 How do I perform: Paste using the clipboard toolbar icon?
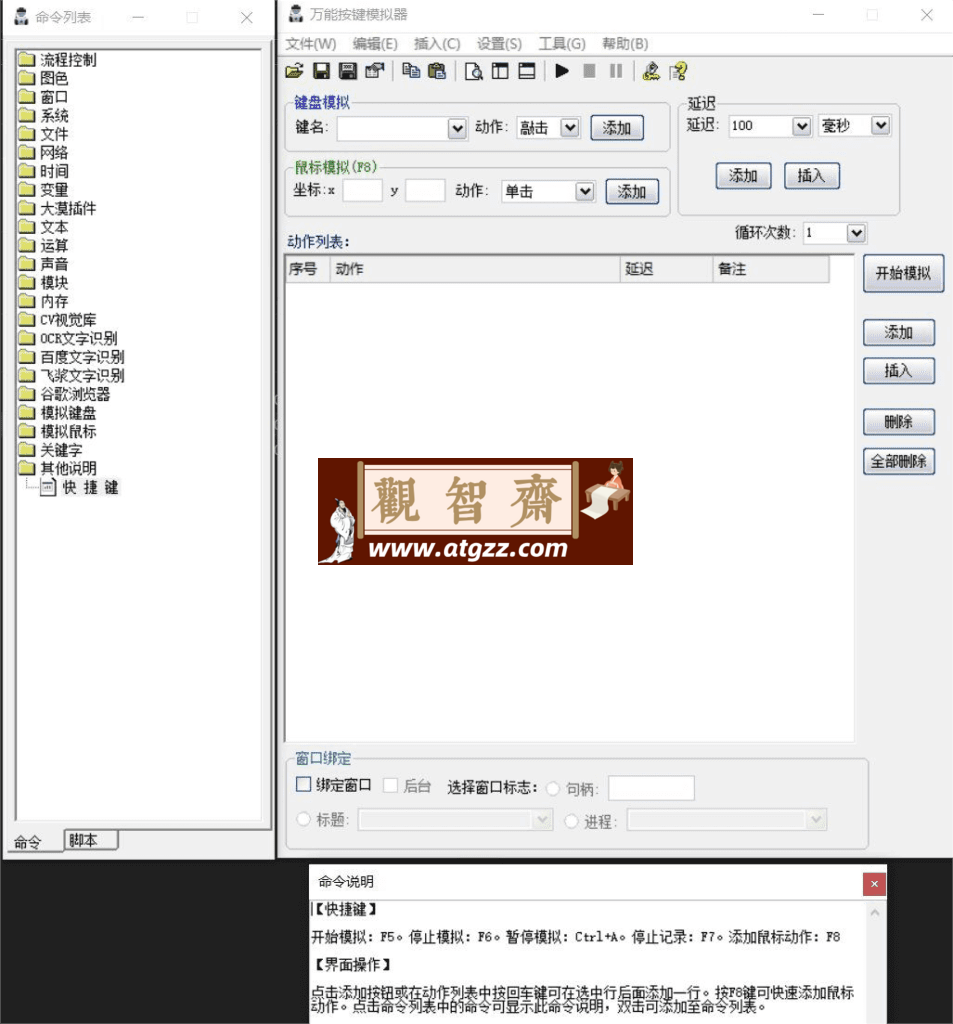[437, 71]
